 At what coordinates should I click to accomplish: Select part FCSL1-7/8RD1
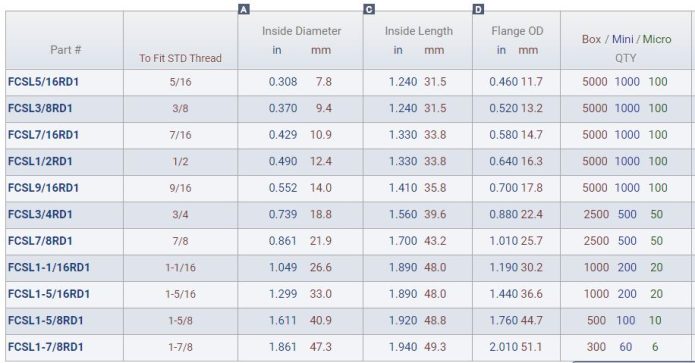tap(46, 347)
